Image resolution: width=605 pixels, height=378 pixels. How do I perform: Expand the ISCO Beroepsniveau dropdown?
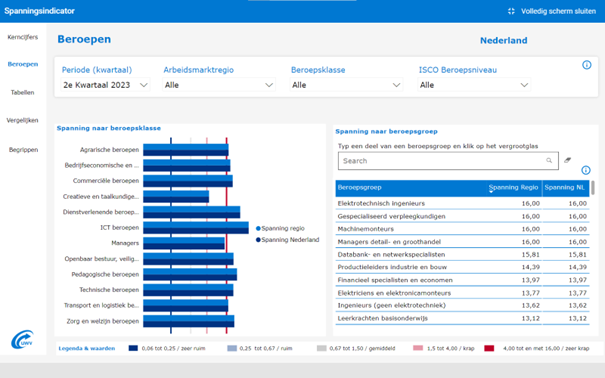click(474, 85)
